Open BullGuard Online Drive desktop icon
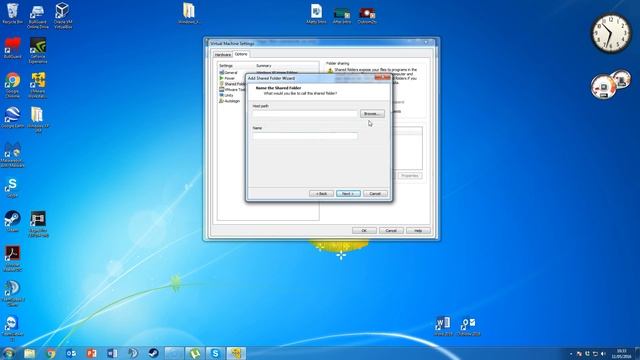This screenshot has height=360, width=640. (x=38, y=16)
